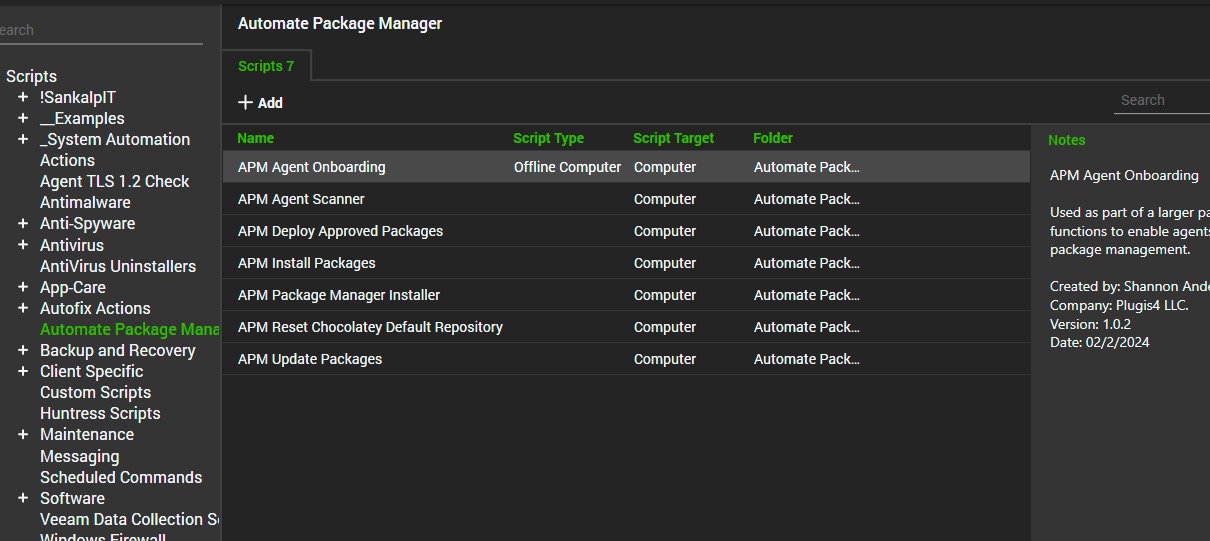Expand the Backup and Recovery folder
Image resolution: width=1210 pixels, height=541 pixels.
coord(23,350)
